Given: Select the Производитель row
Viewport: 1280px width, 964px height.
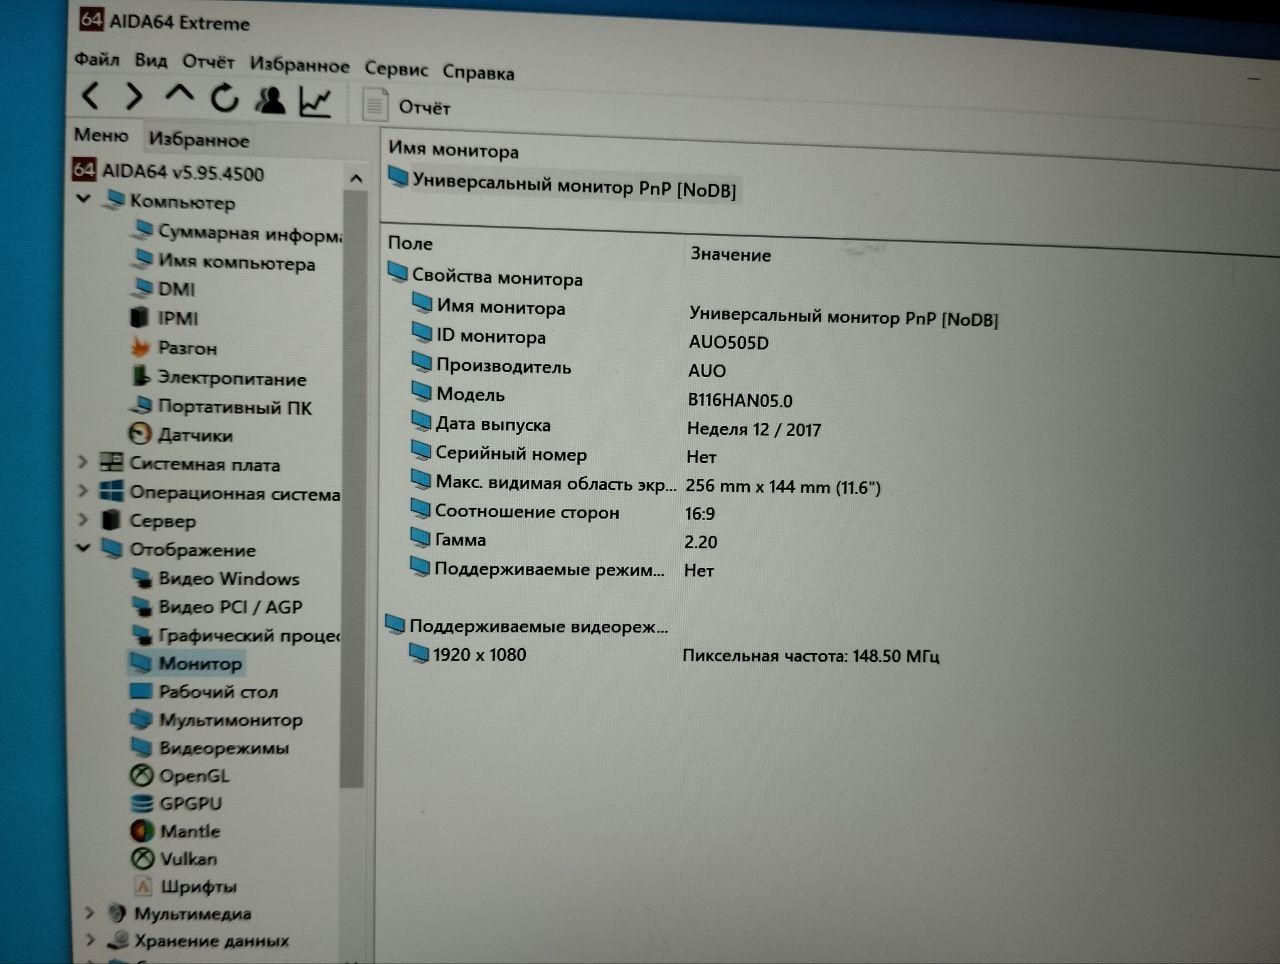Looking at the screenshot, I should click(568, 367).
